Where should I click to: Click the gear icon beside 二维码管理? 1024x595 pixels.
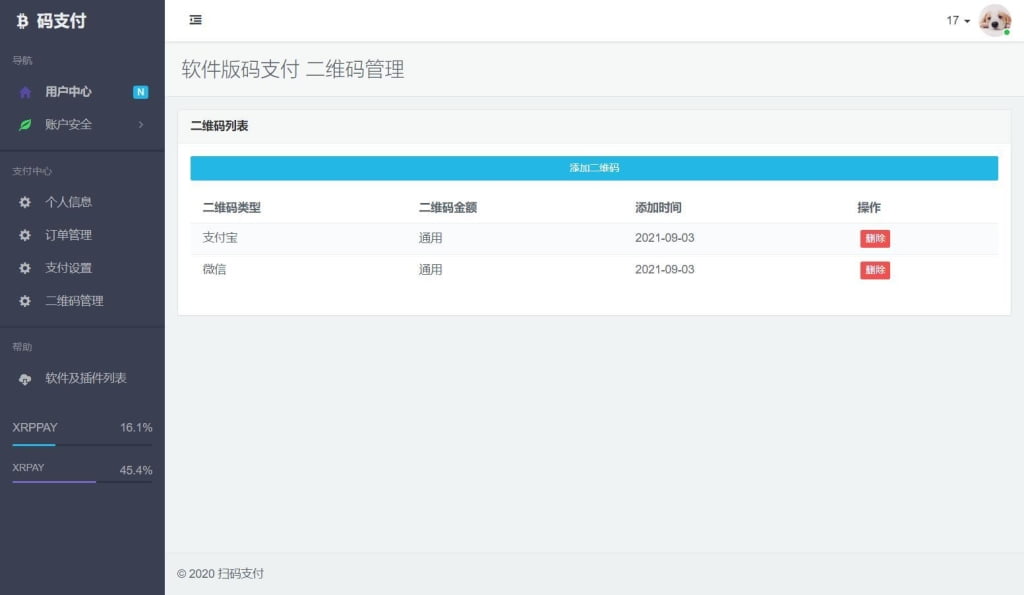(25, 301)
